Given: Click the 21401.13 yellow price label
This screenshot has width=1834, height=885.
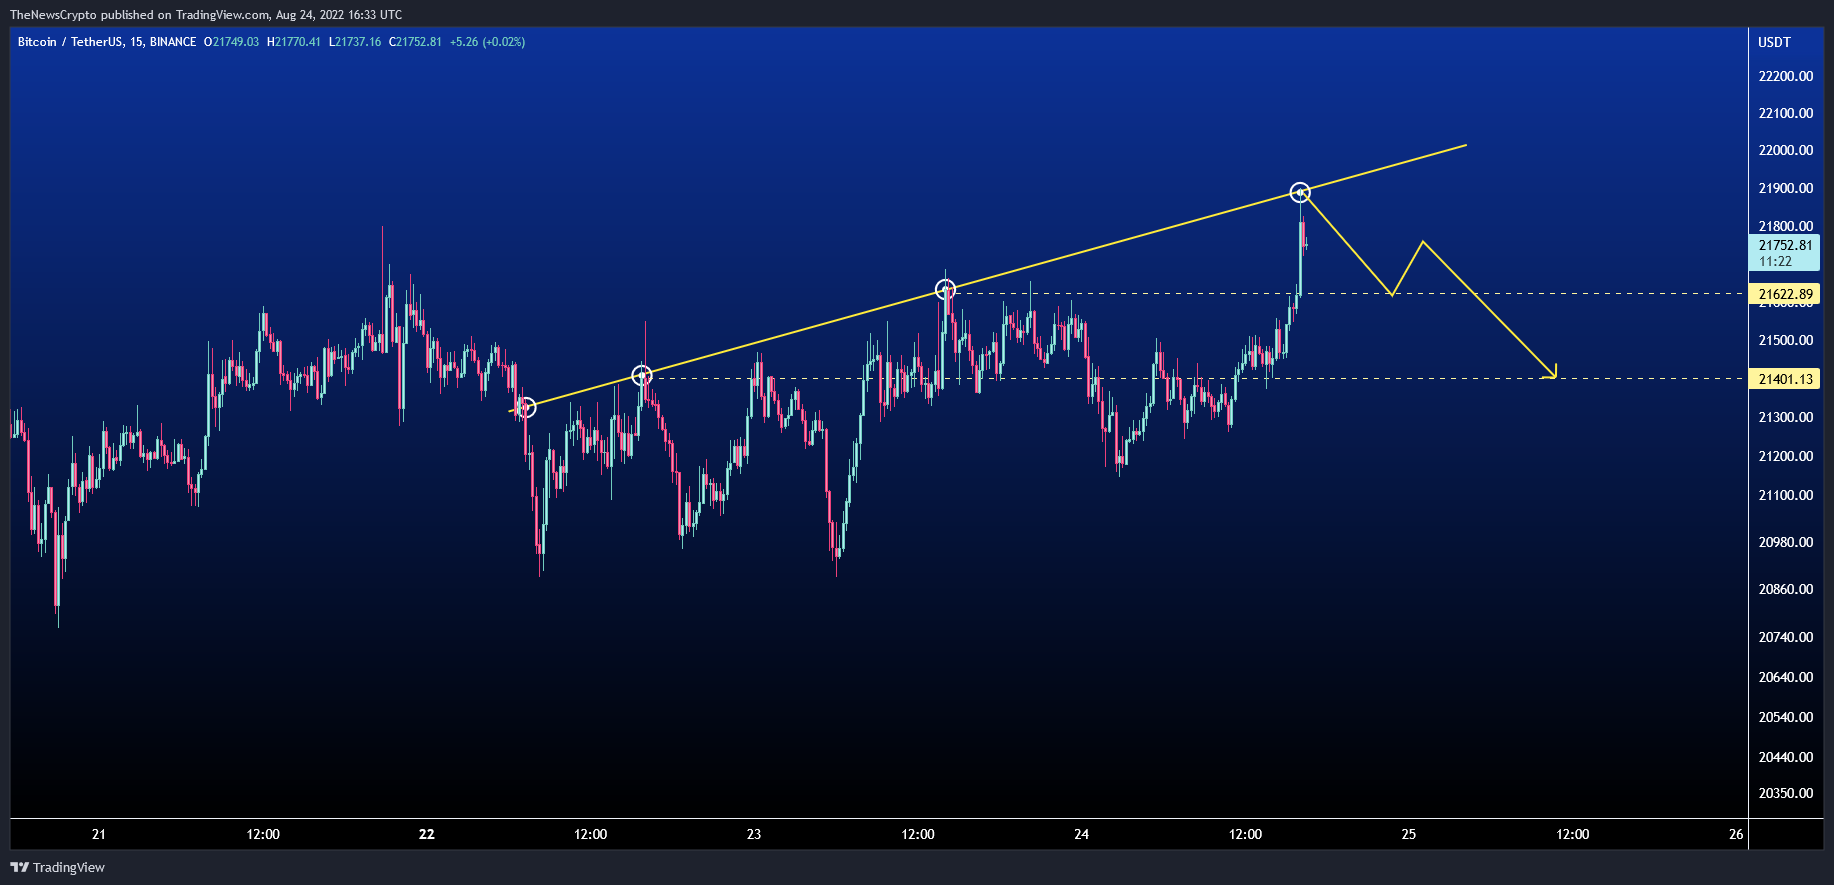Looking at the screenshot, I should pyautogui.click(x=1785, y=379).
